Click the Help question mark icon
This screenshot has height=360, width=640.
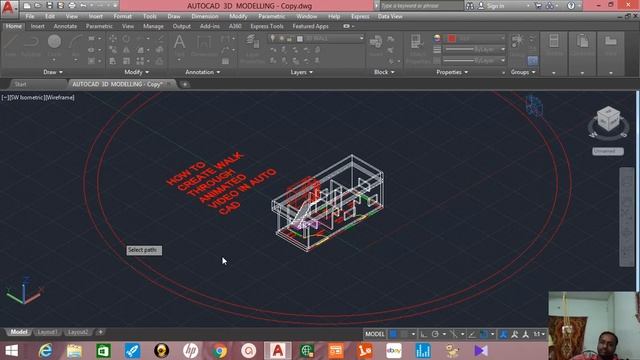pos(571,5)
